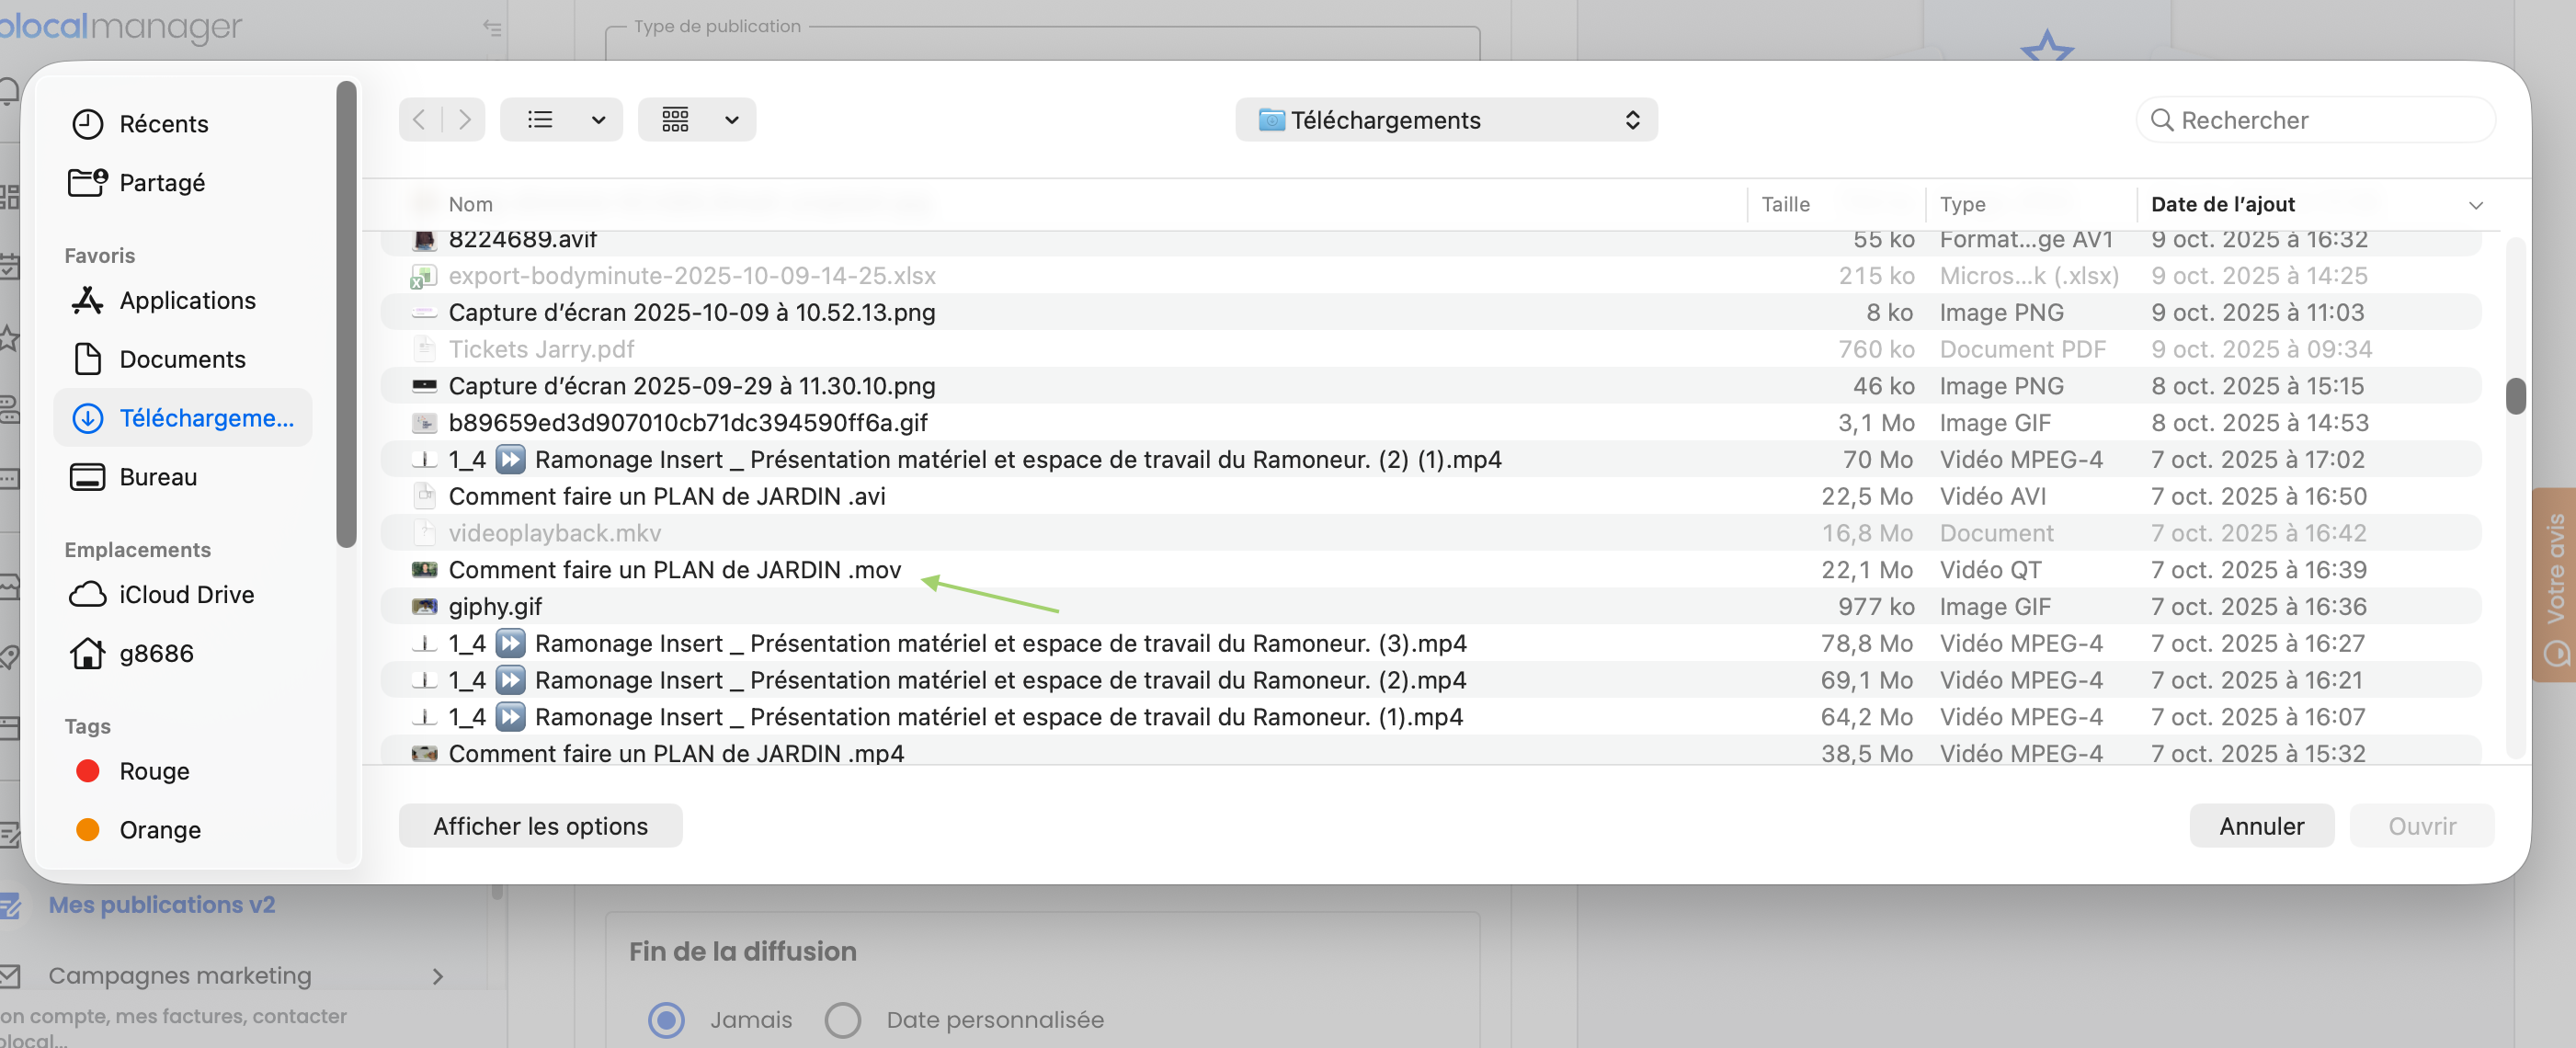The image size is (2576, 1048).
Task: Open Mes publications v2 menu item
Action: (162, 905)
